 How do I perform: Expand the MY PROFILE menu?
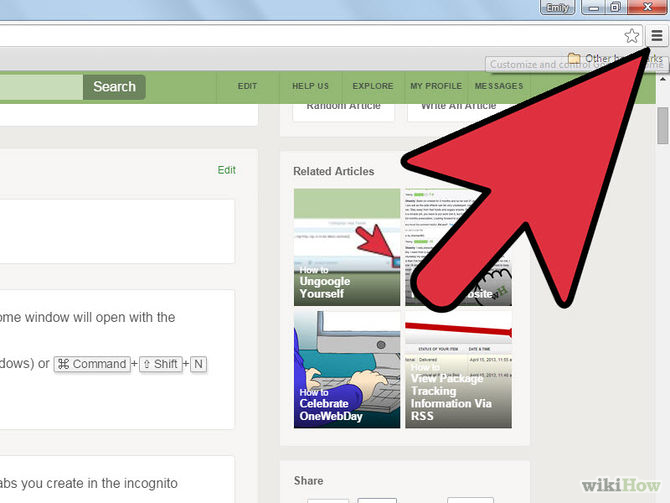pos(436,86)
